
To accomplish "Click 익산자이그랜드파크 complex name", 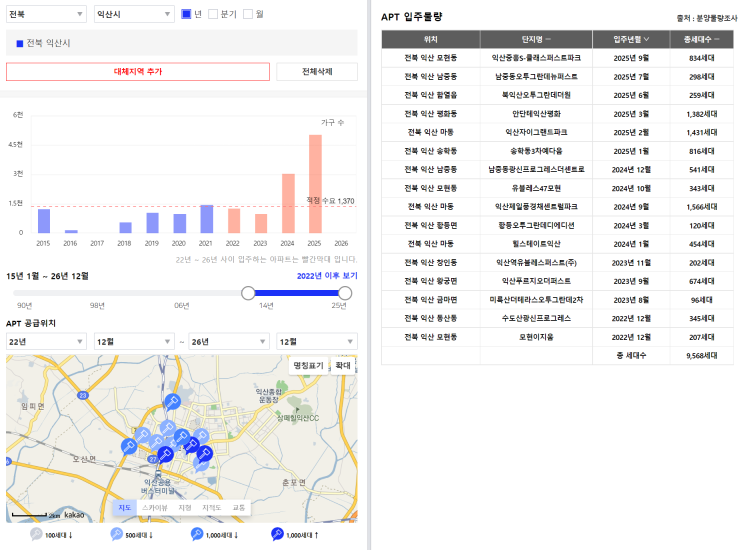I will [536, 132].
